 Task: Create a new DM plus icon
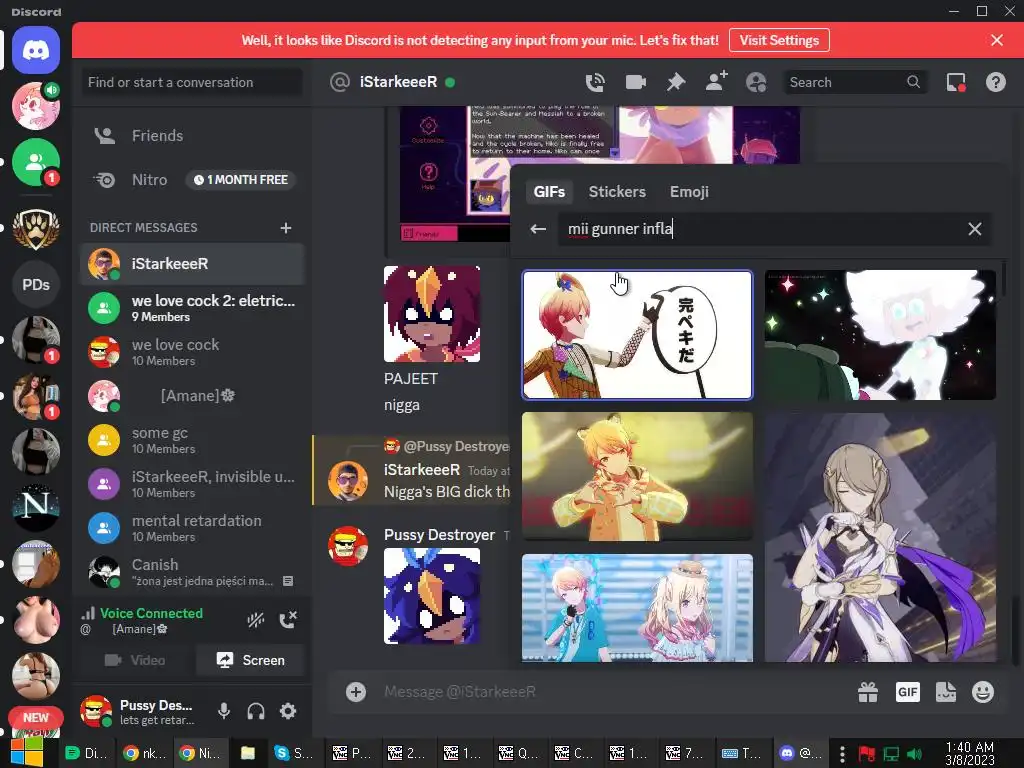coord(285,228)
